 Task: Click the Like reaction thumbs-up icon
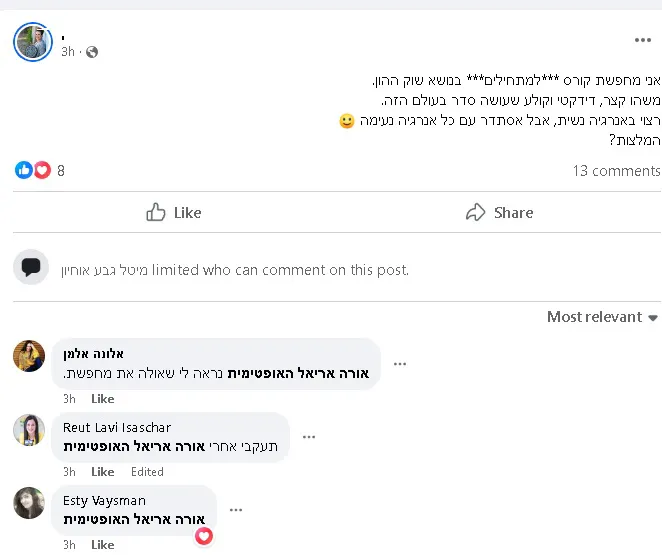24,170
